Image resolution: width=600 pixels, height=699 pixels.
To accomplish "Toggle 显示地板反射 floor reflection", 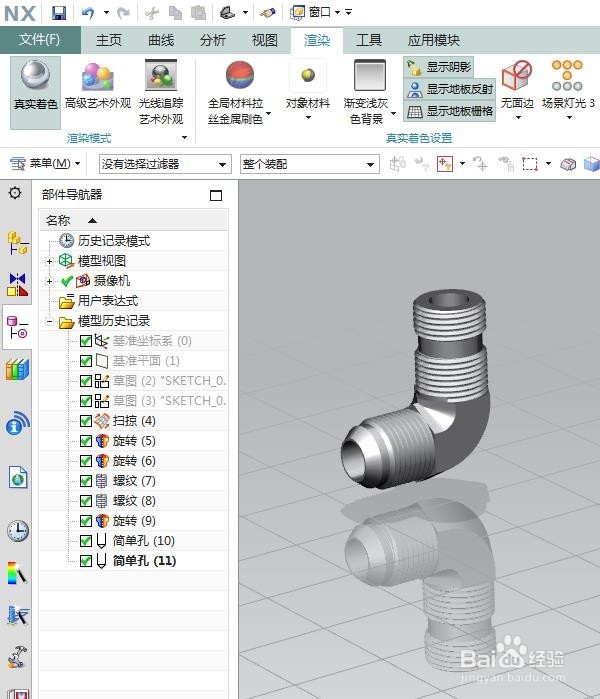I will click(x=449, y=89).
